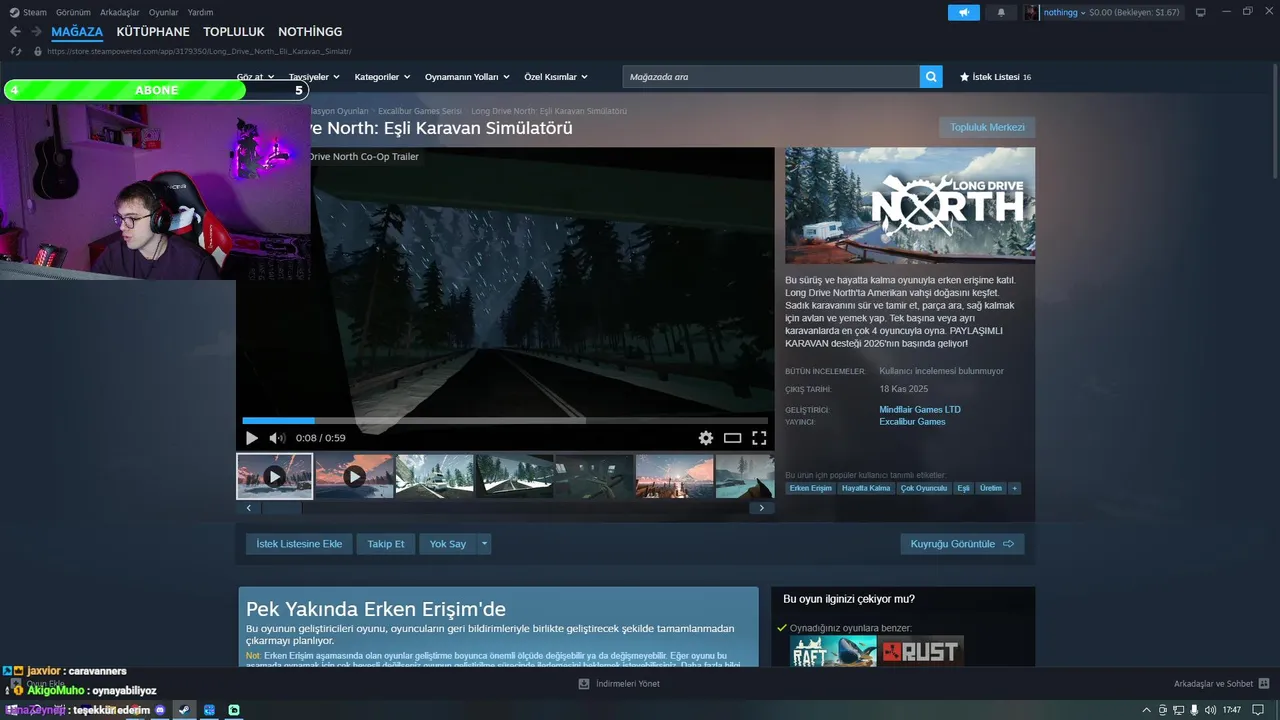Open the Oyunlar menu

tap(164, 12)
